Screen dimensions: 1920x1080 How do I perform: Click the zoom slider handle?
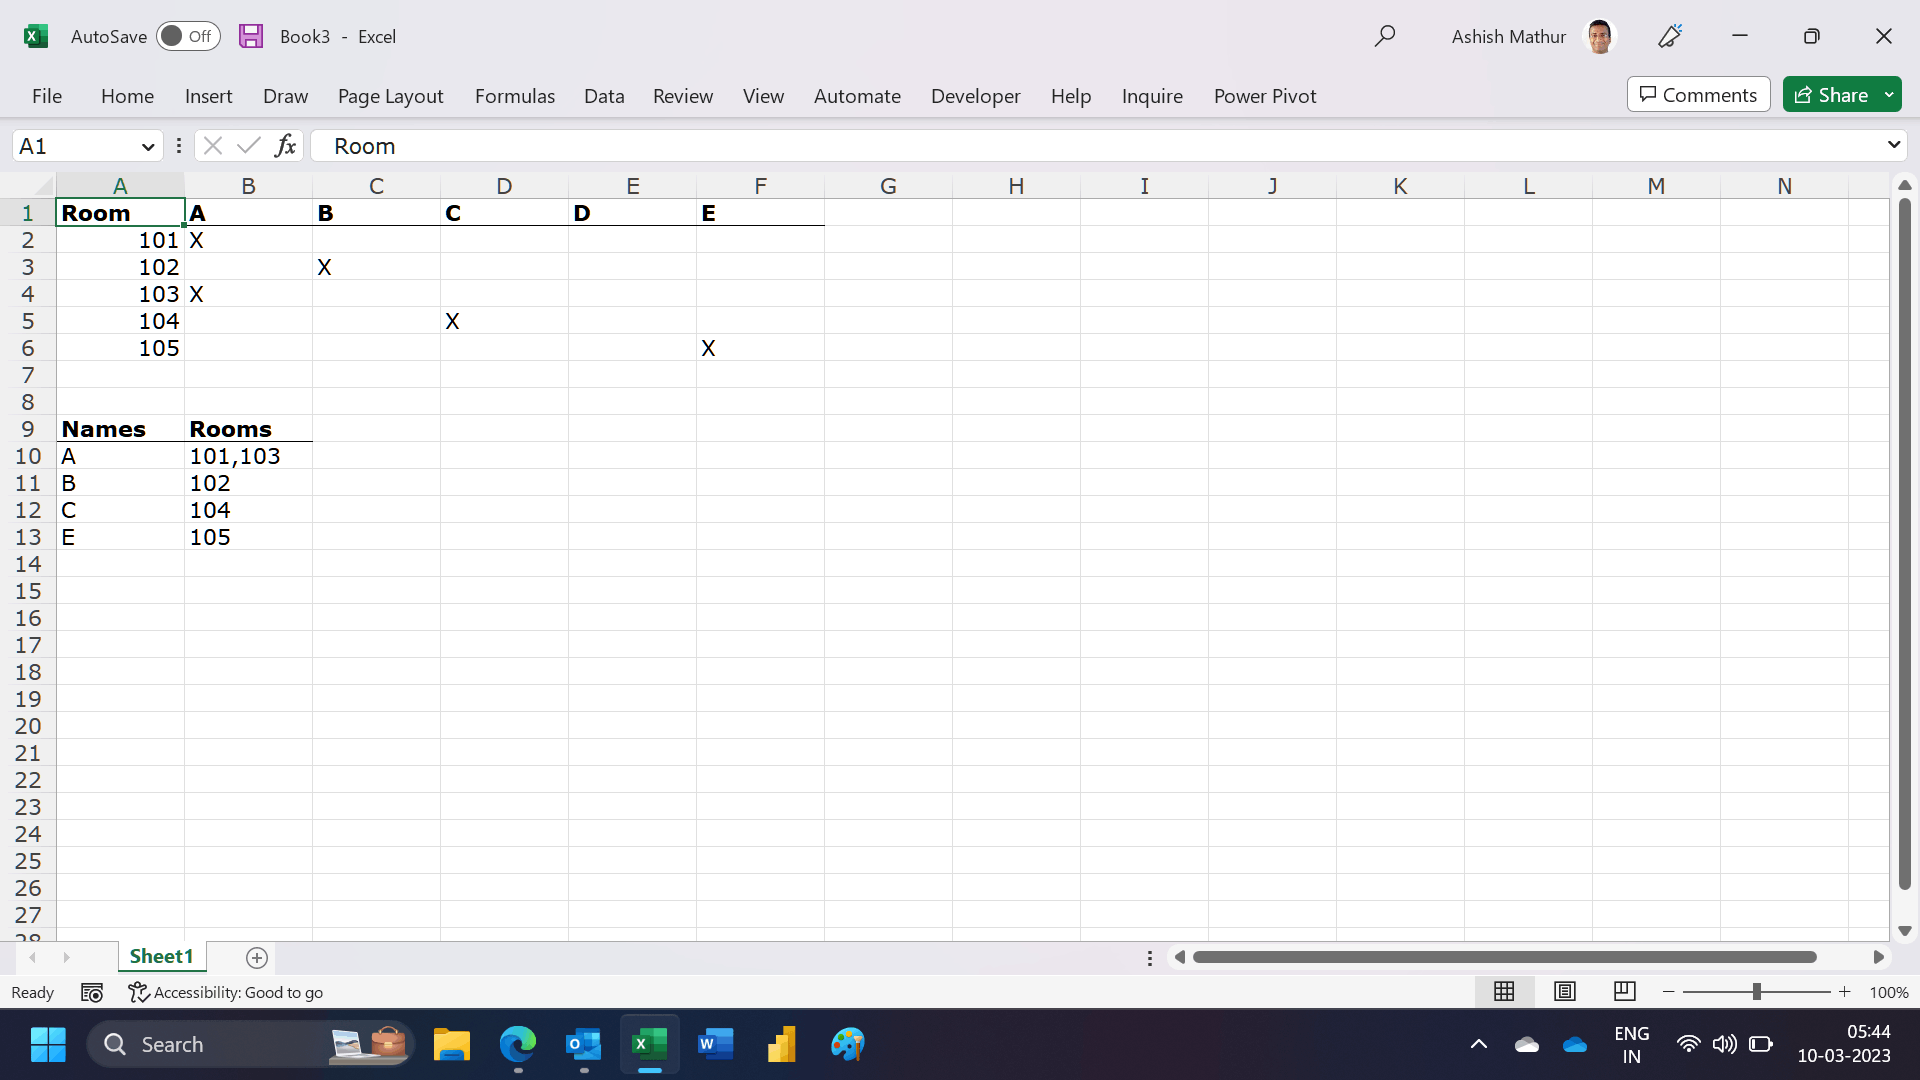coord(1756,992)
